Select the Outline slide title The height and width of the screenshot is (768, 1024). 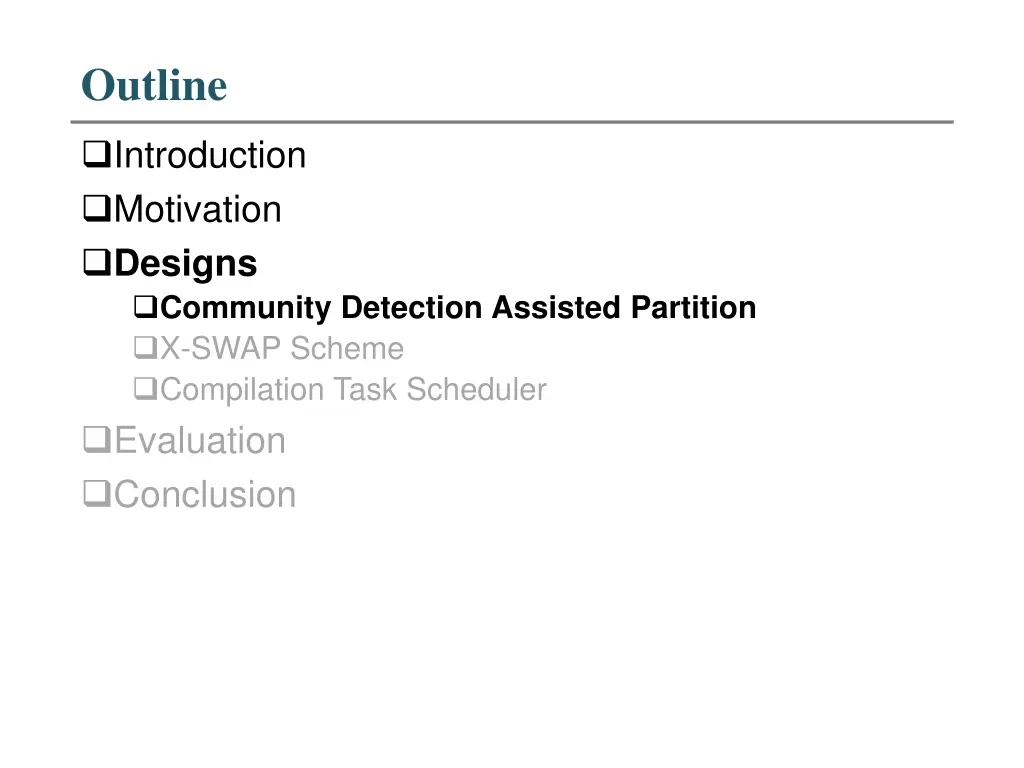tap(154, 85)
